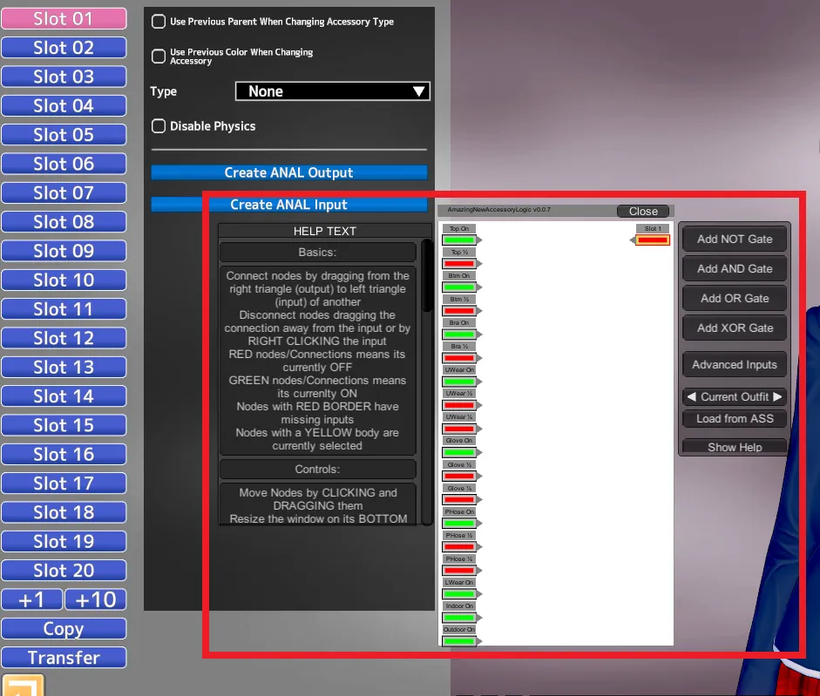
Task: Check the Disable Physics checkbox
Action: [x=158, y=126]
